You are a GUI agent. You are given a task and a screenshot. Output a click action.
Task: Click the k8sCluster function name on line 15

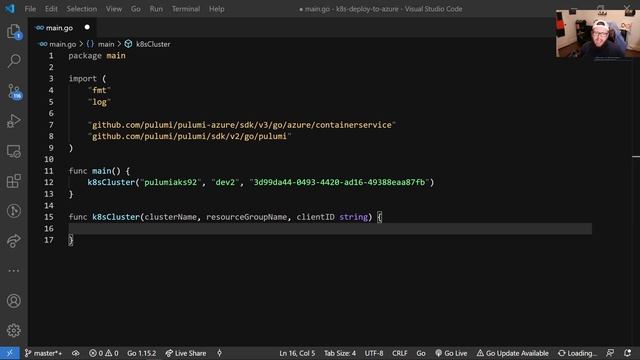click(116, 217)
